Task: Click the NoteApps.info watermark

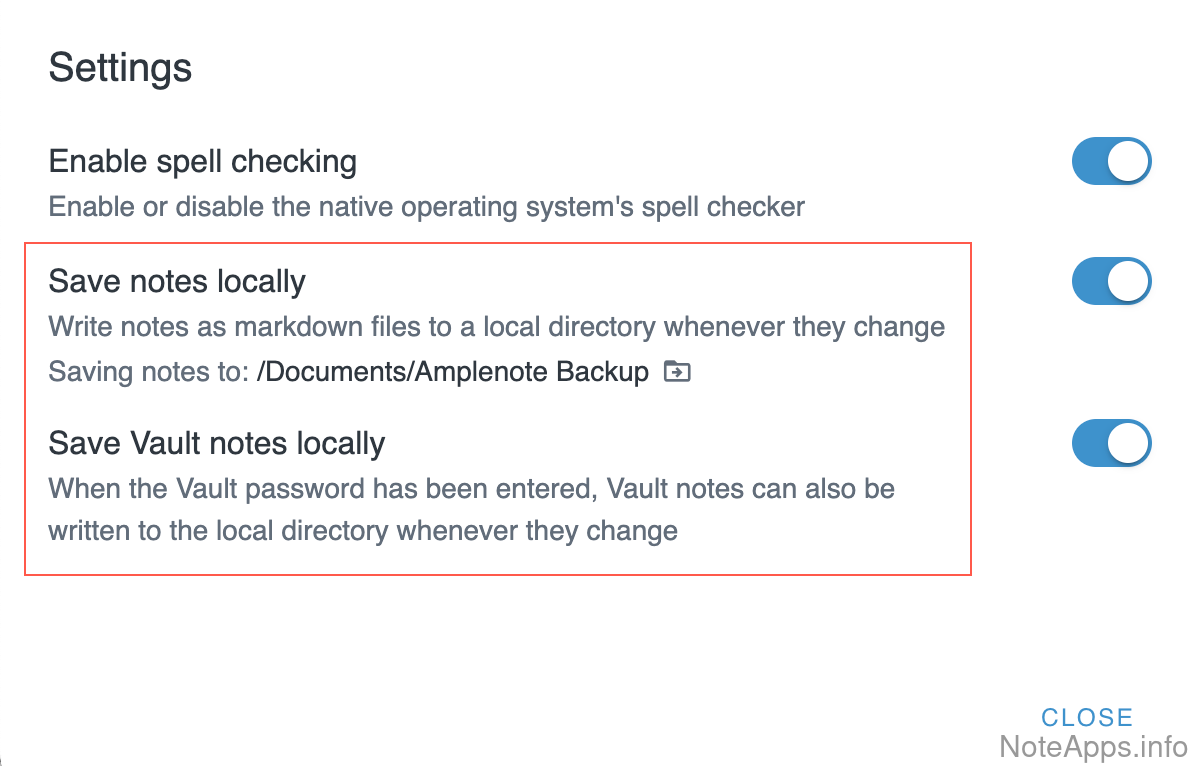Action: tap(1093, 746)
